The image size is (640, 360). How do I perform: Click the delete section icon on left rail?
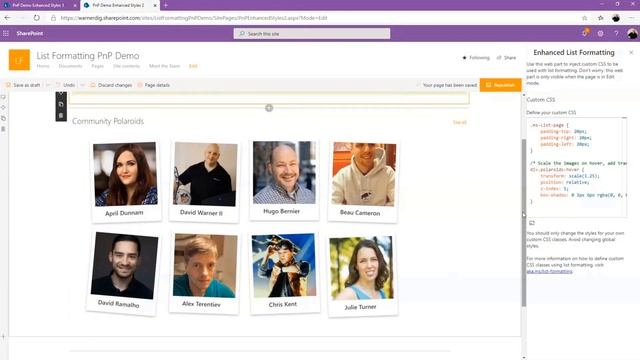tap(3, 129)
